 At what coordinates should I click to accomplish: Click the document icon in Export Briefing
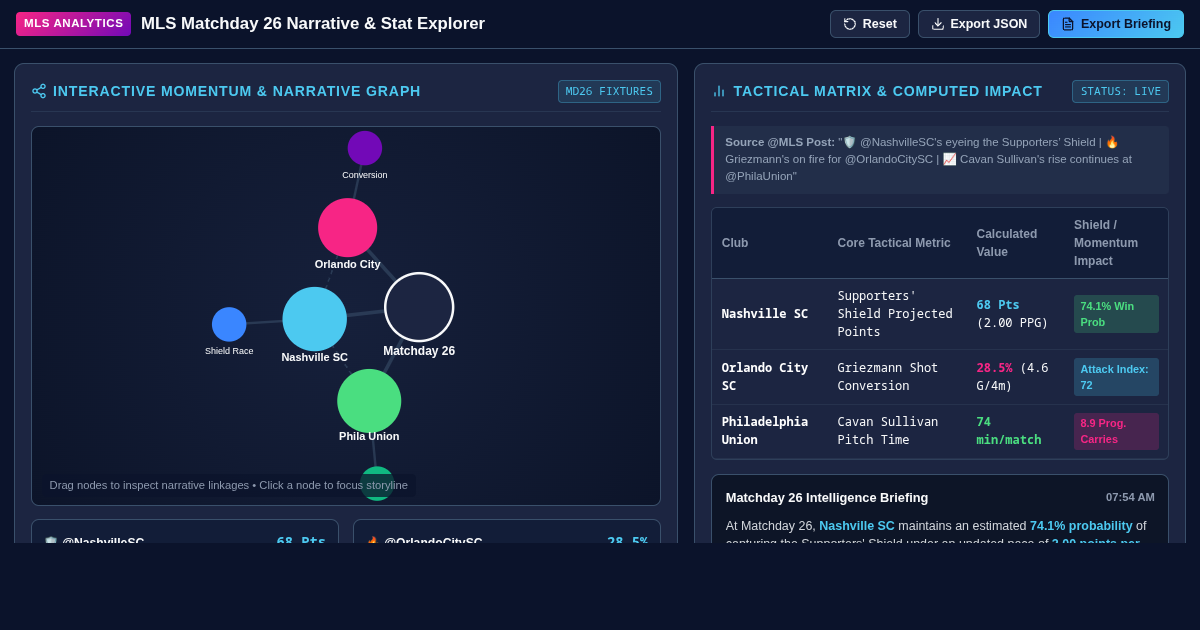1068,24
